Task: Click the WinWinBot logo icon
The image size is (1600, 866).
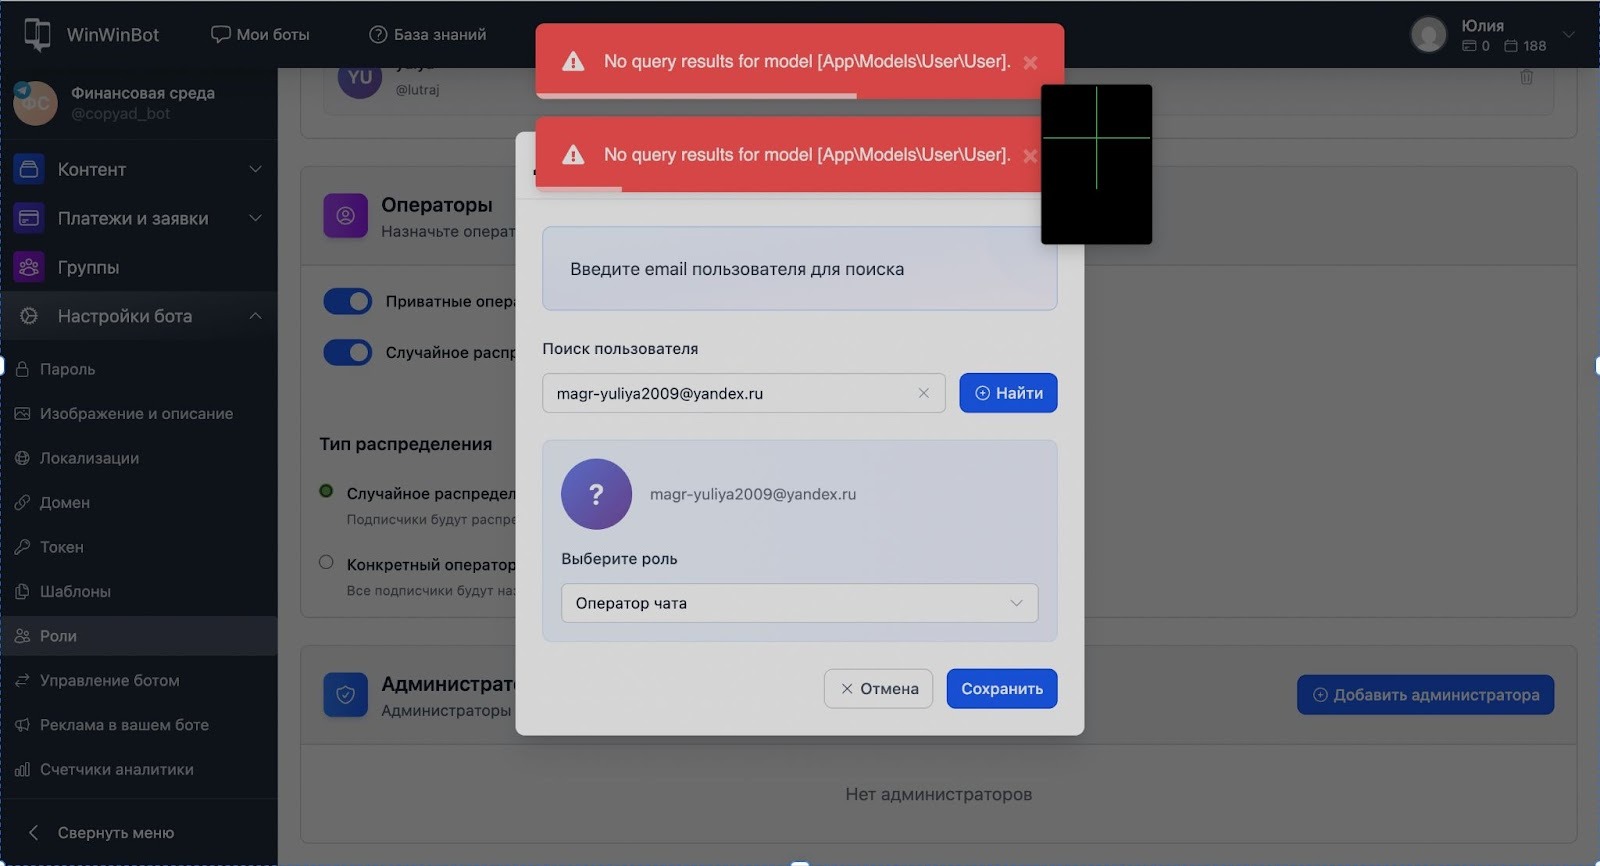Action: coord(37,34)
